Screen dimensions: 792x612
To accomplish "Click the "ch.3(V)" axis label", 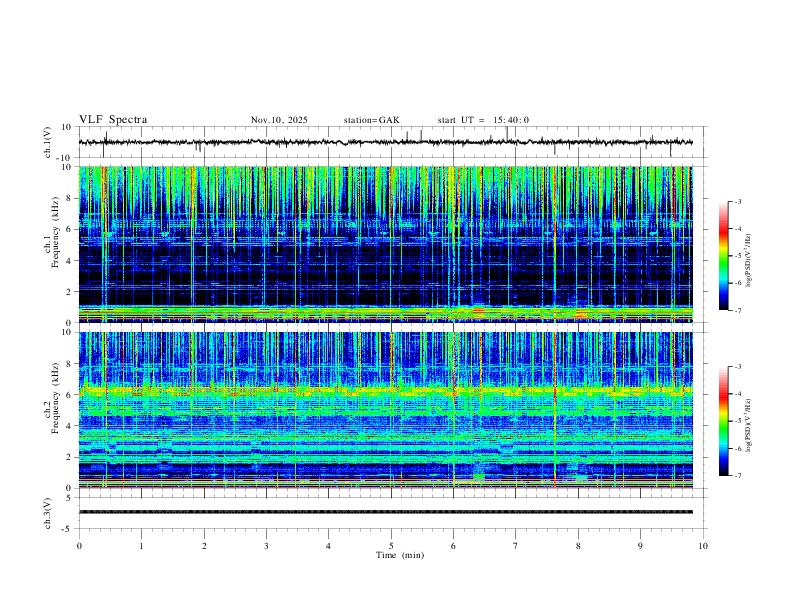I will point(48,513).
